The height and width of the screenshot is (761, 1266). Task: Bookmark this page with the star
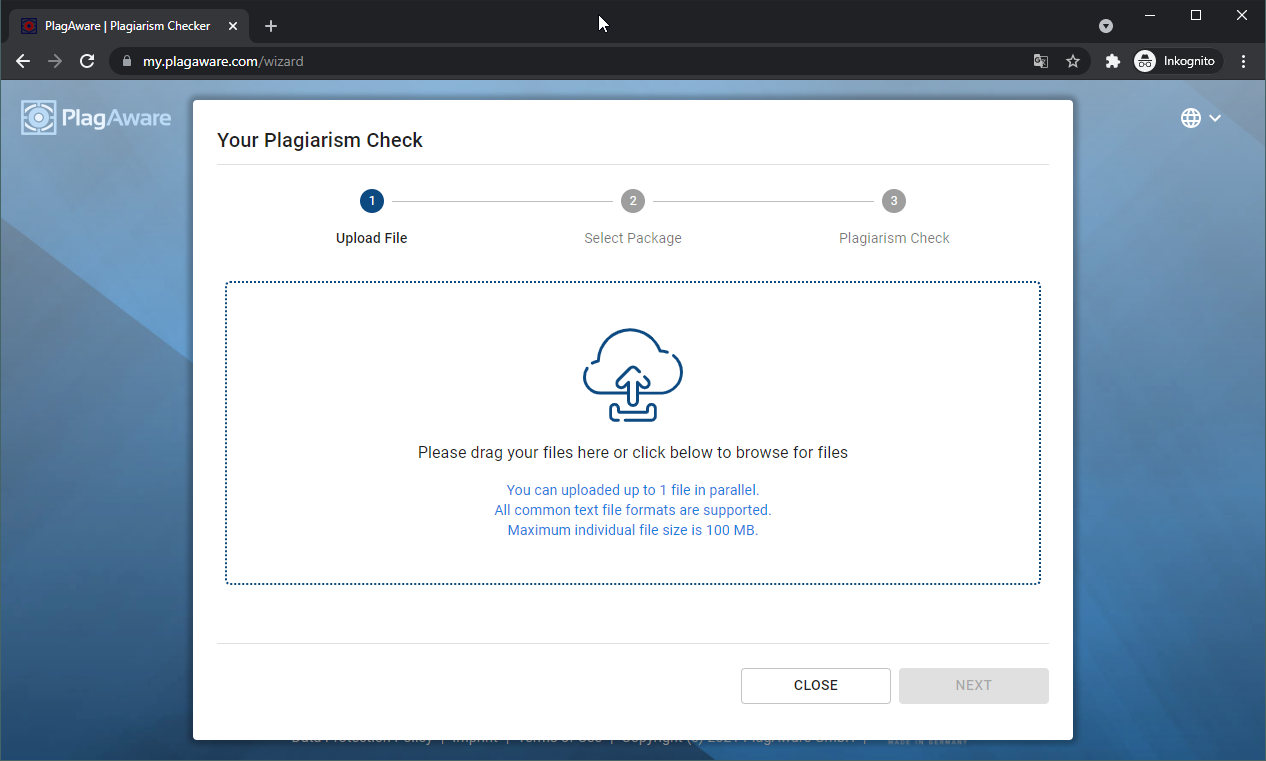[x=1073, y=61]
